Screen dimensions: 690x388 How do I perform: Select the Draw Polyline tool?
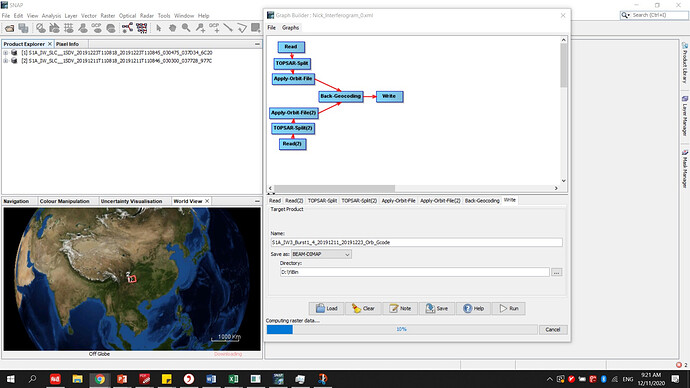click(242, 28)
